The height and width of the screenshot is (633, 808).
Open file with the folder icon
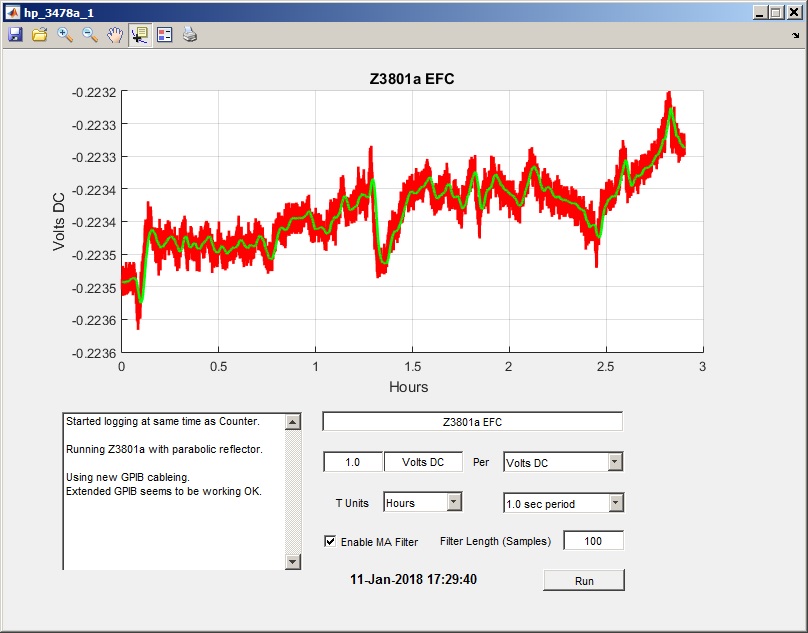pos(40,35)
